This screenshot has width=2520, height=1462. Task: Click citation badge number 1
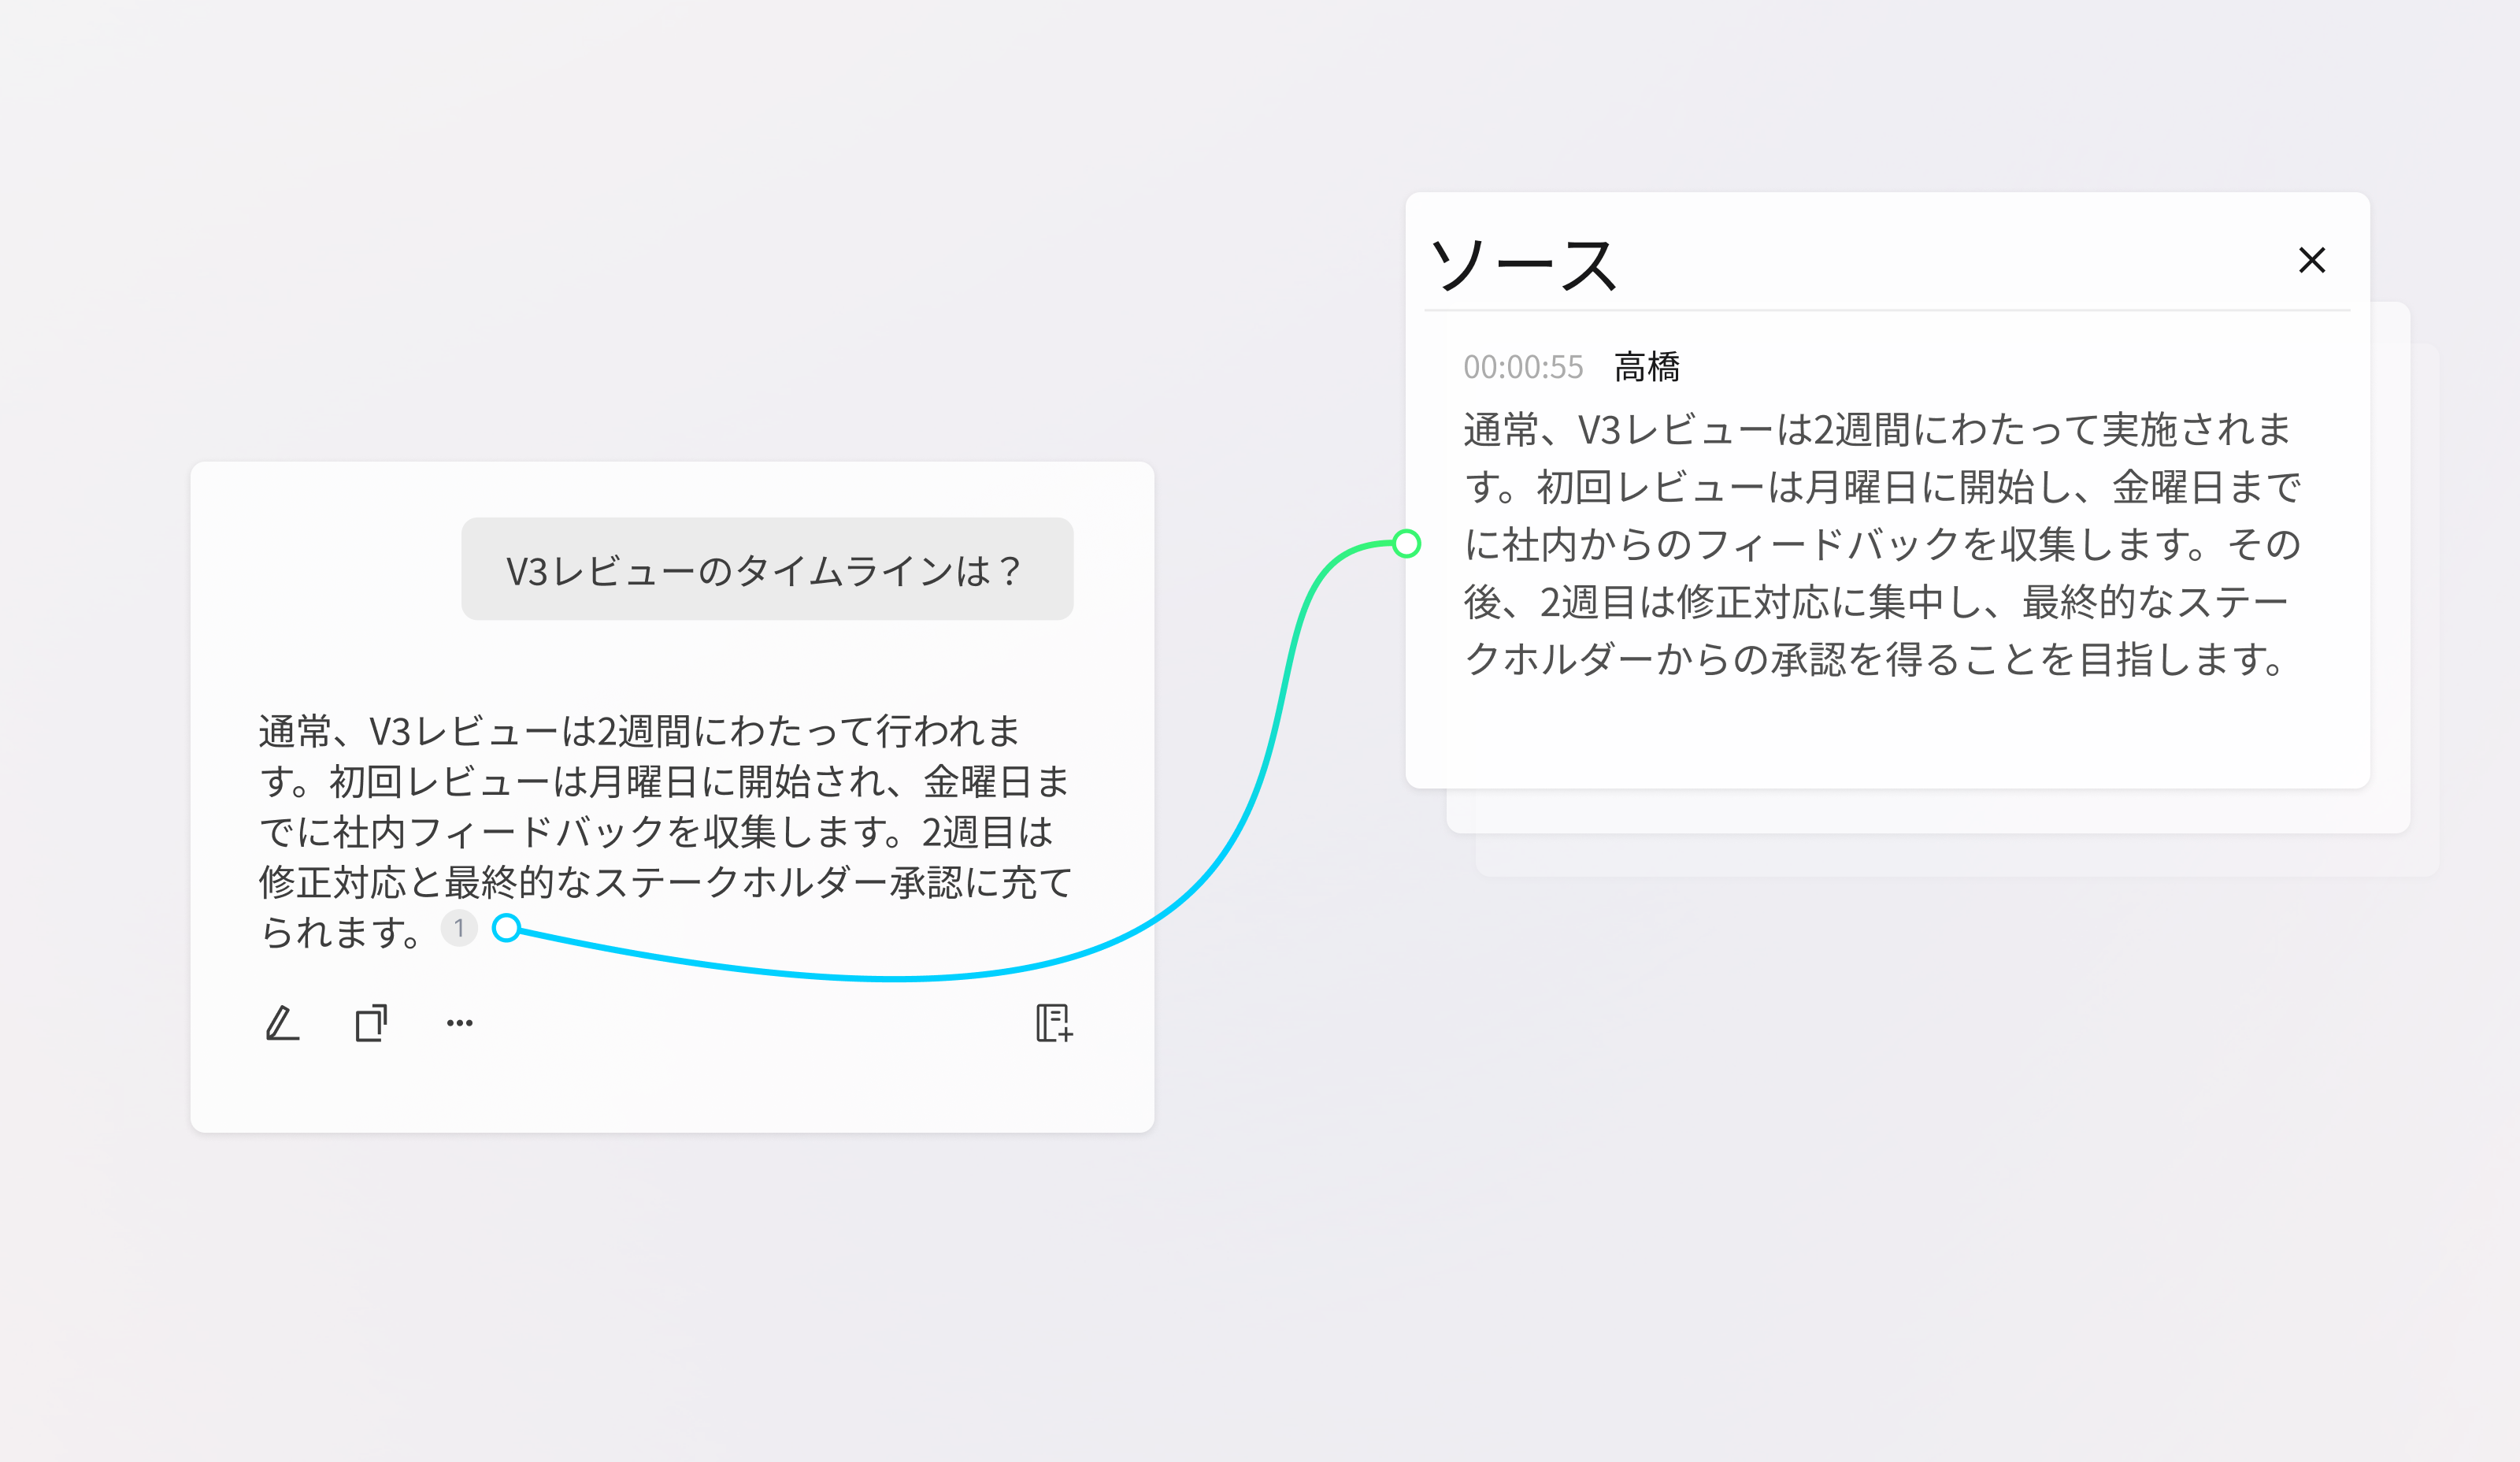[459, 928]
